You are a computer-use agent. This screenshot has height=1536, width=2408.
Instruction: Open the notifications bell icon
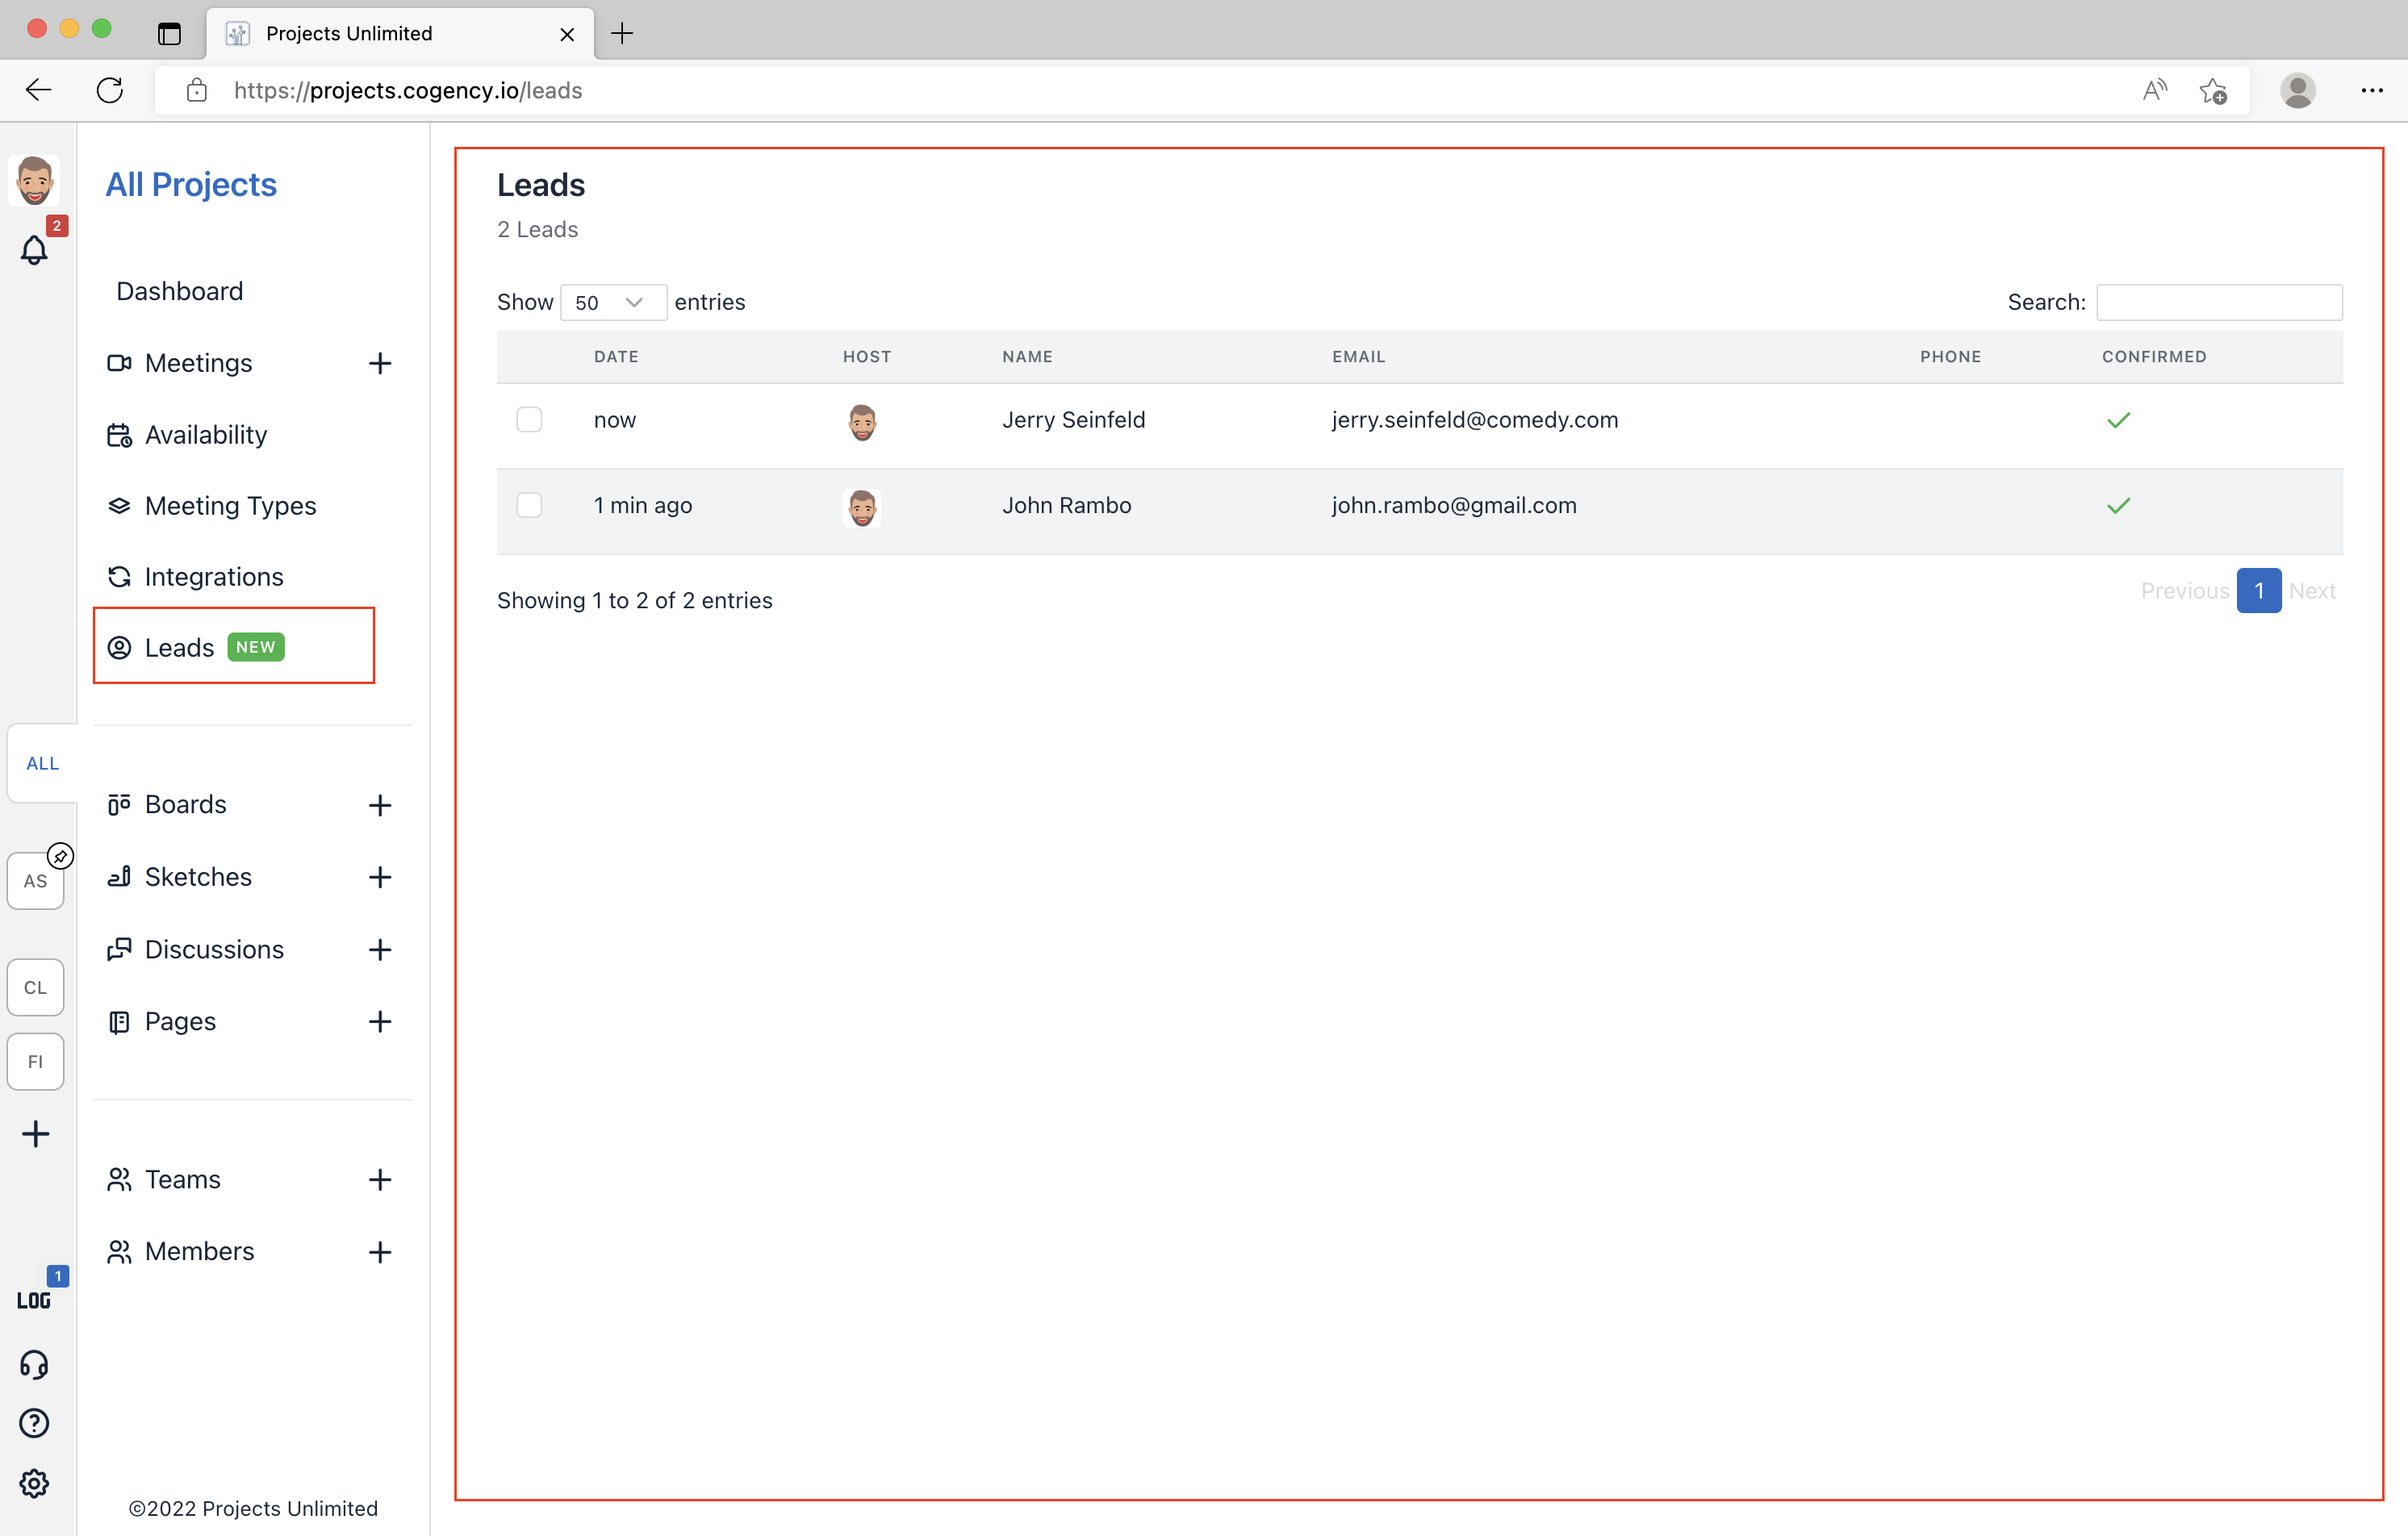(34, 249)
